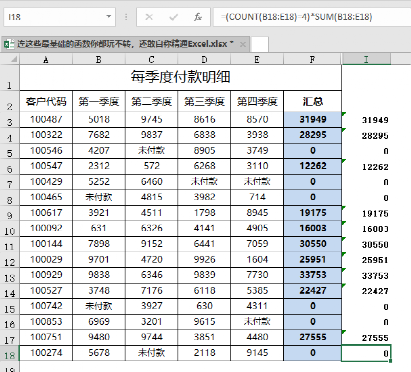Open Insert Function fx icon
This screenshot has height=372, width=411.
[x=198, y=17]
